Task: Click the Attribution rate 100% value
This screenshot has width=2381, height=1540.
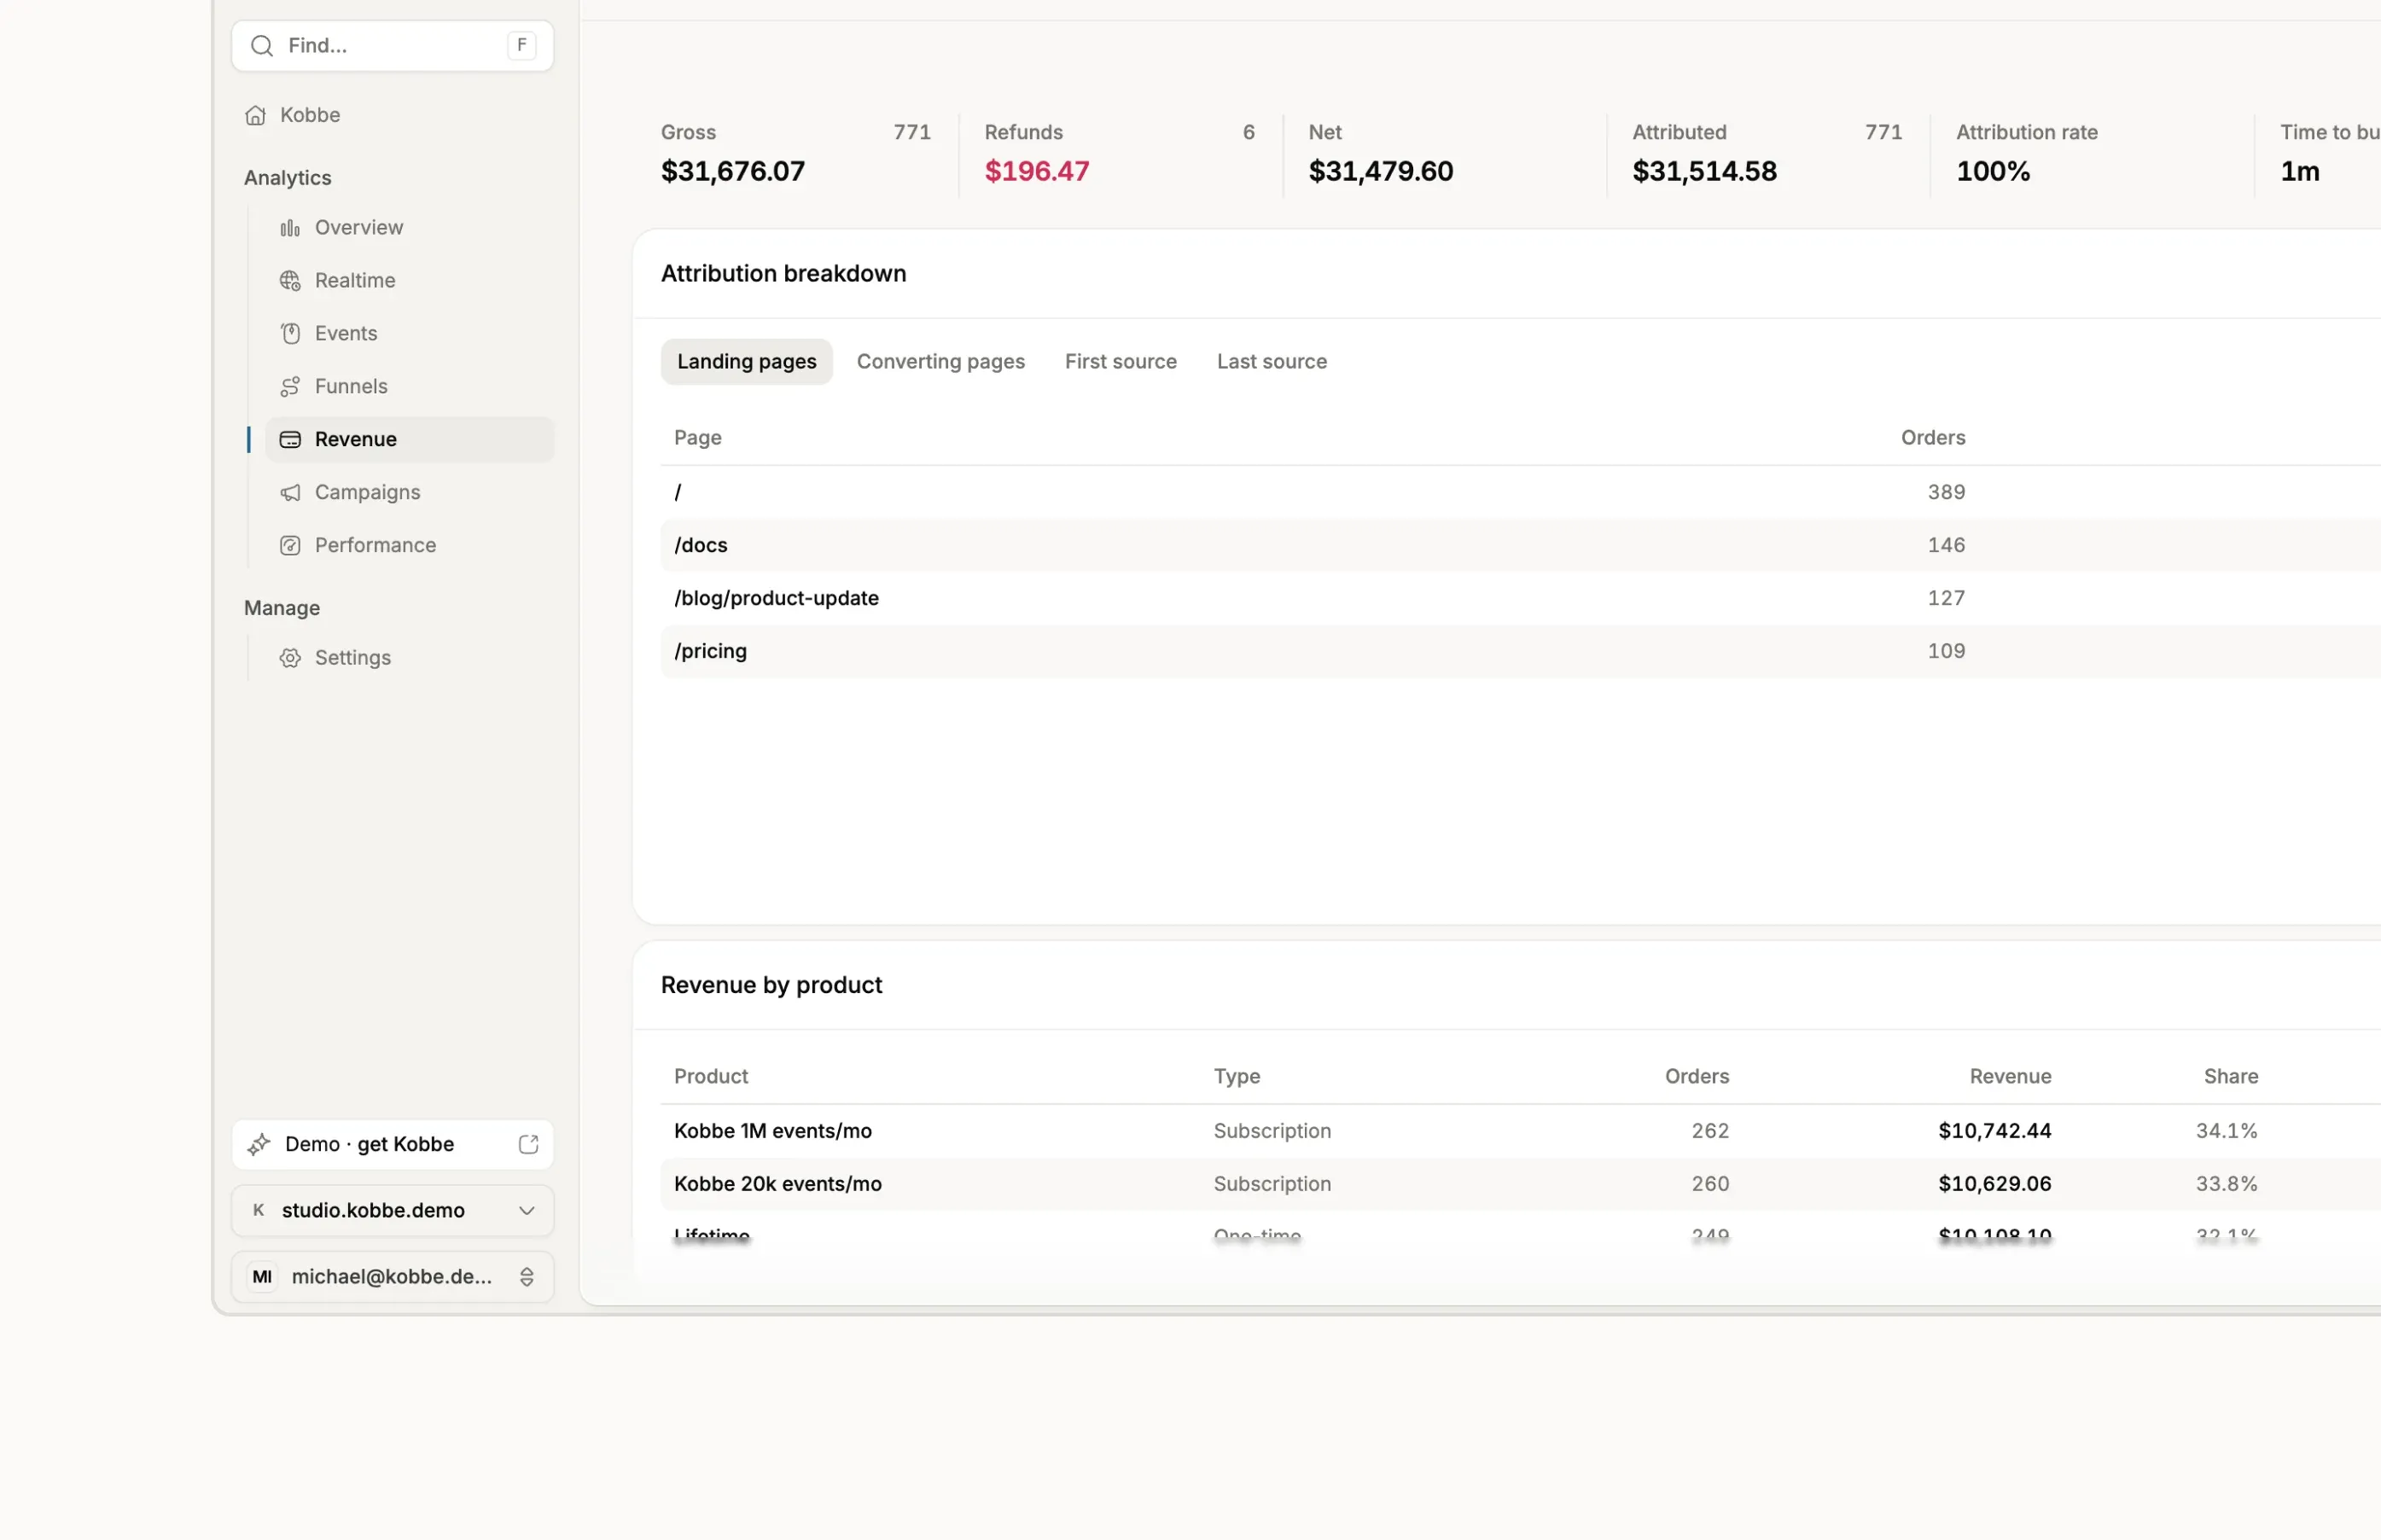Action: point(1993,172)
